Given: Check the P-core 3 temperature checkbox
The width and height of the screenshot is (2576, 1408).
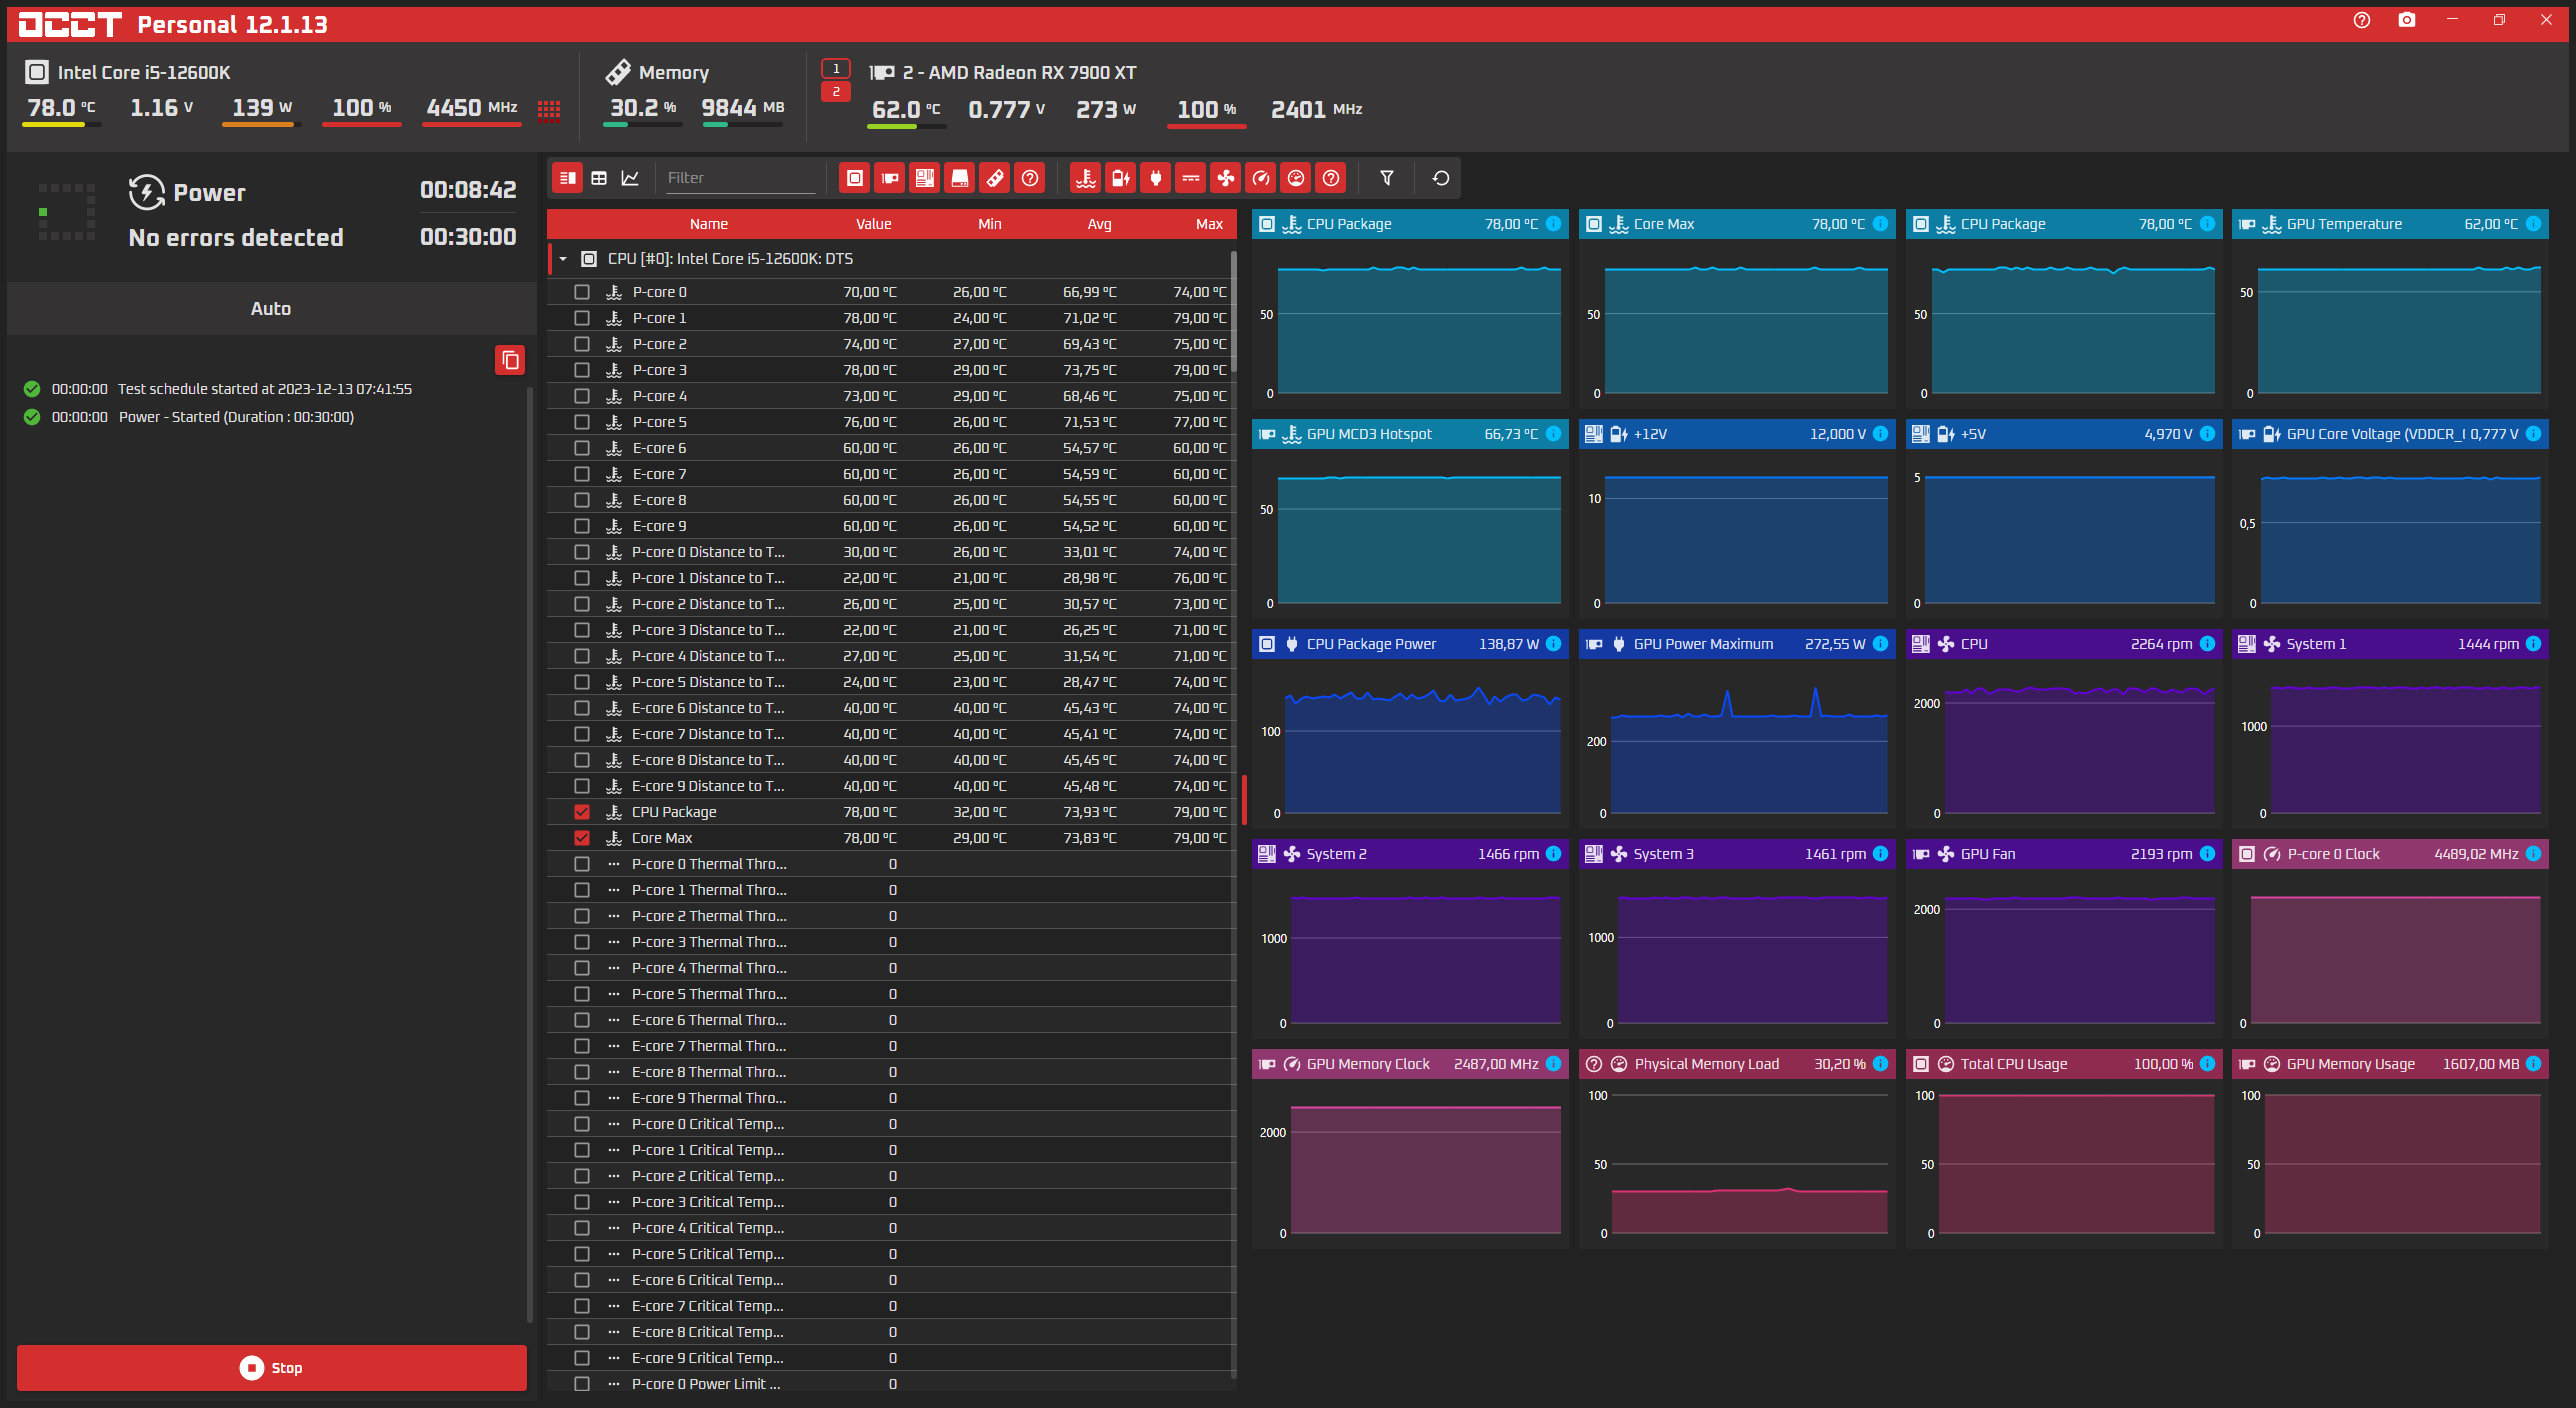Looking at the screenshot, I should pos(582,370).
